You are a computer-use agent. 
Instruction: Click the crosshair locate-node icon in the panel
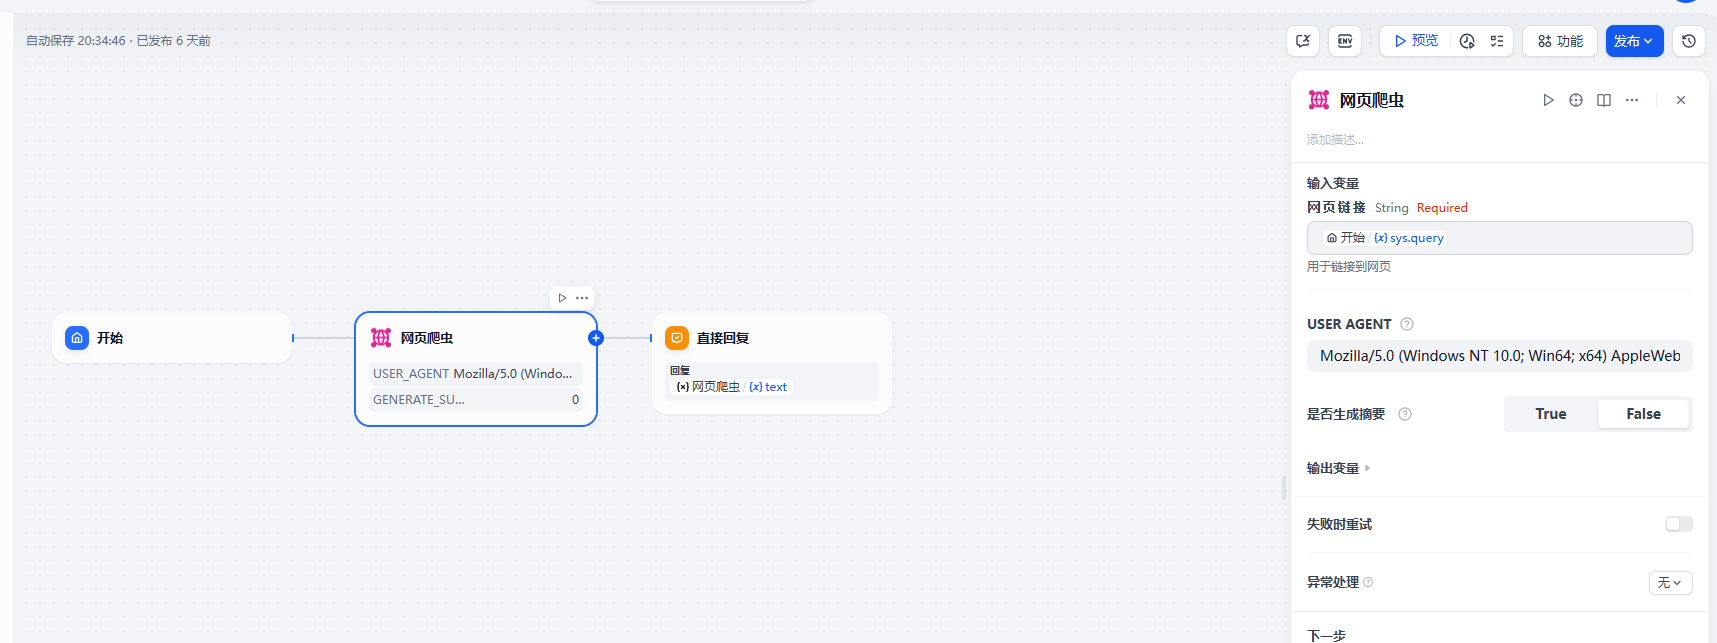[x=1576, y=100]
